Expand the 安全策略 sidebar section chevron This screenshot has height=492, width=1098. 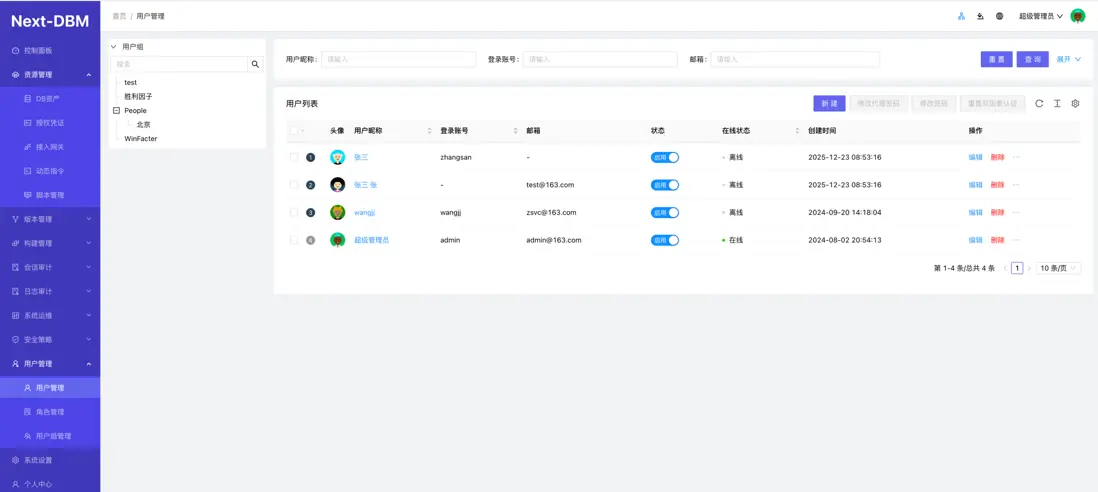tap(89, 339)
